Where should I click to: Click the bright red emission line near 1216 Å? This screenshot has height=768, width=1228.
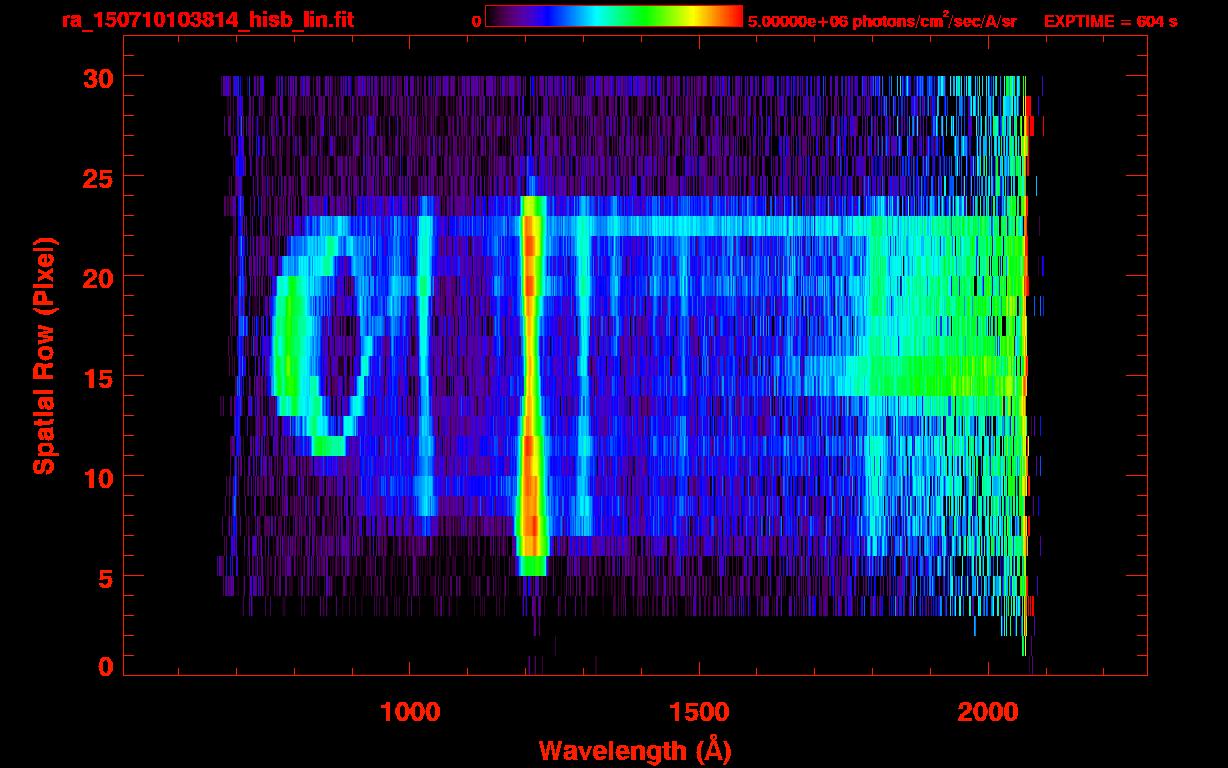[x=531, y=385]
